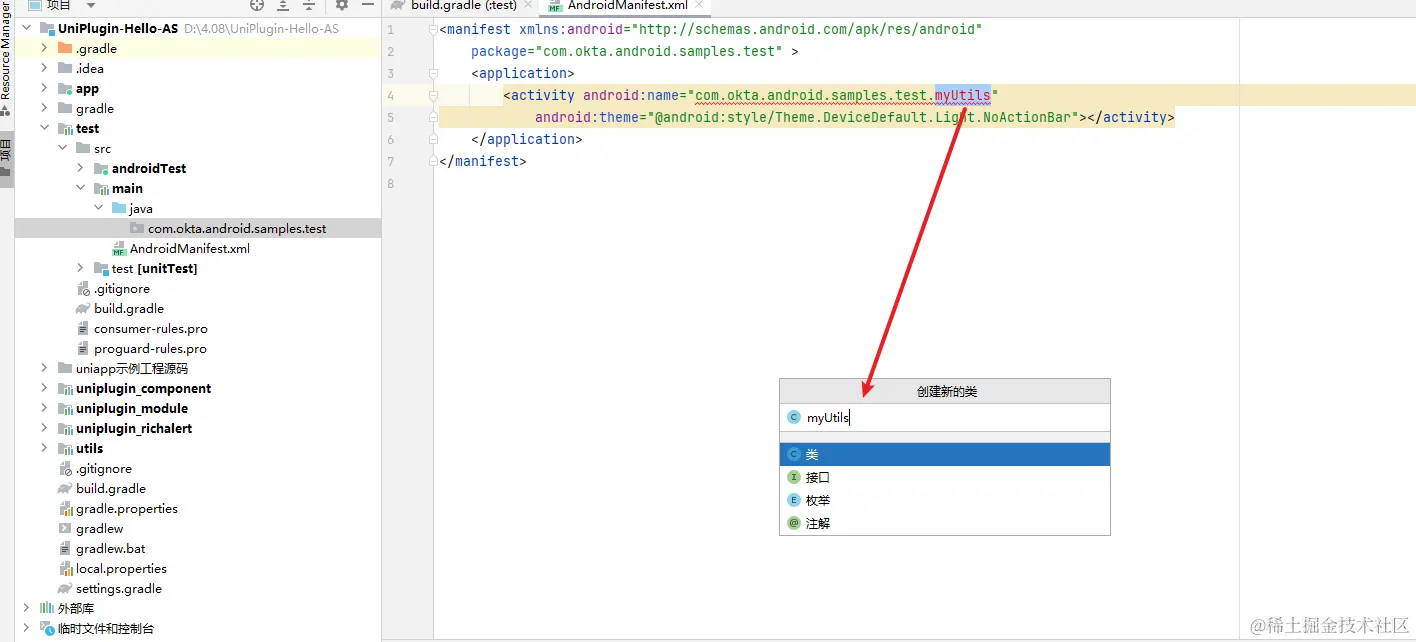Click the test module folder icon

click(66, 128)
